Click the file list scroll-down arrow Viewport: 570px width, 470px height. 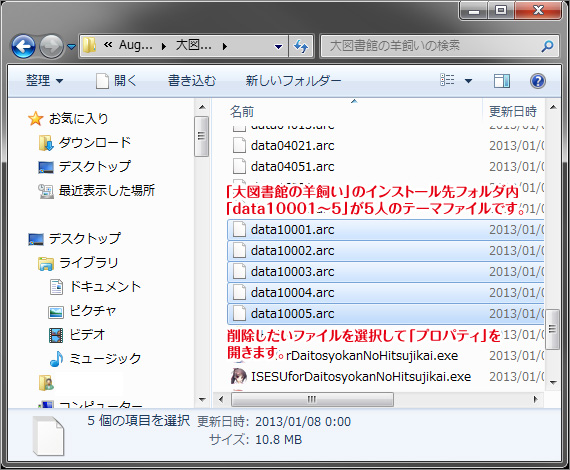coord(553,382)
